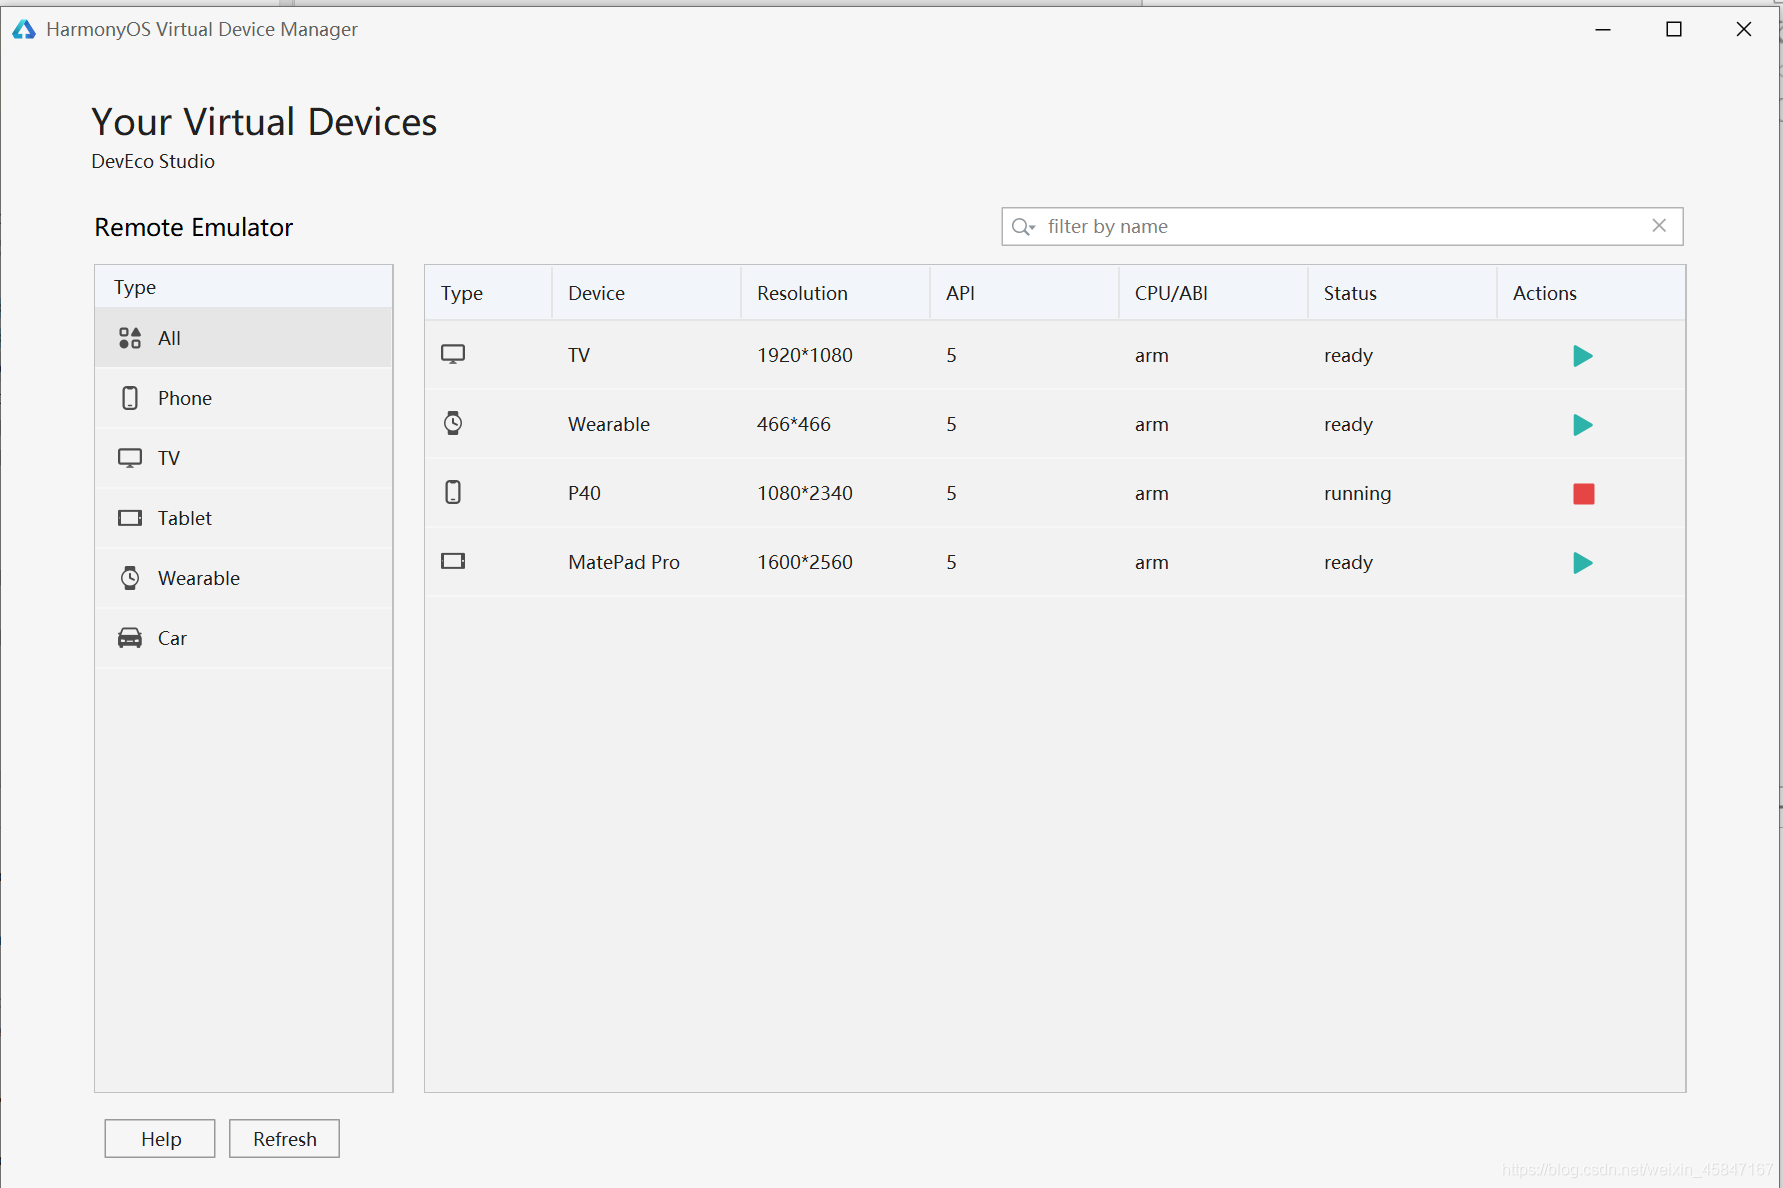Click the TV monitor icon in table row
Image resolution: width=1783 pixels, height=1188 pixels.
(x=453, y=354)
